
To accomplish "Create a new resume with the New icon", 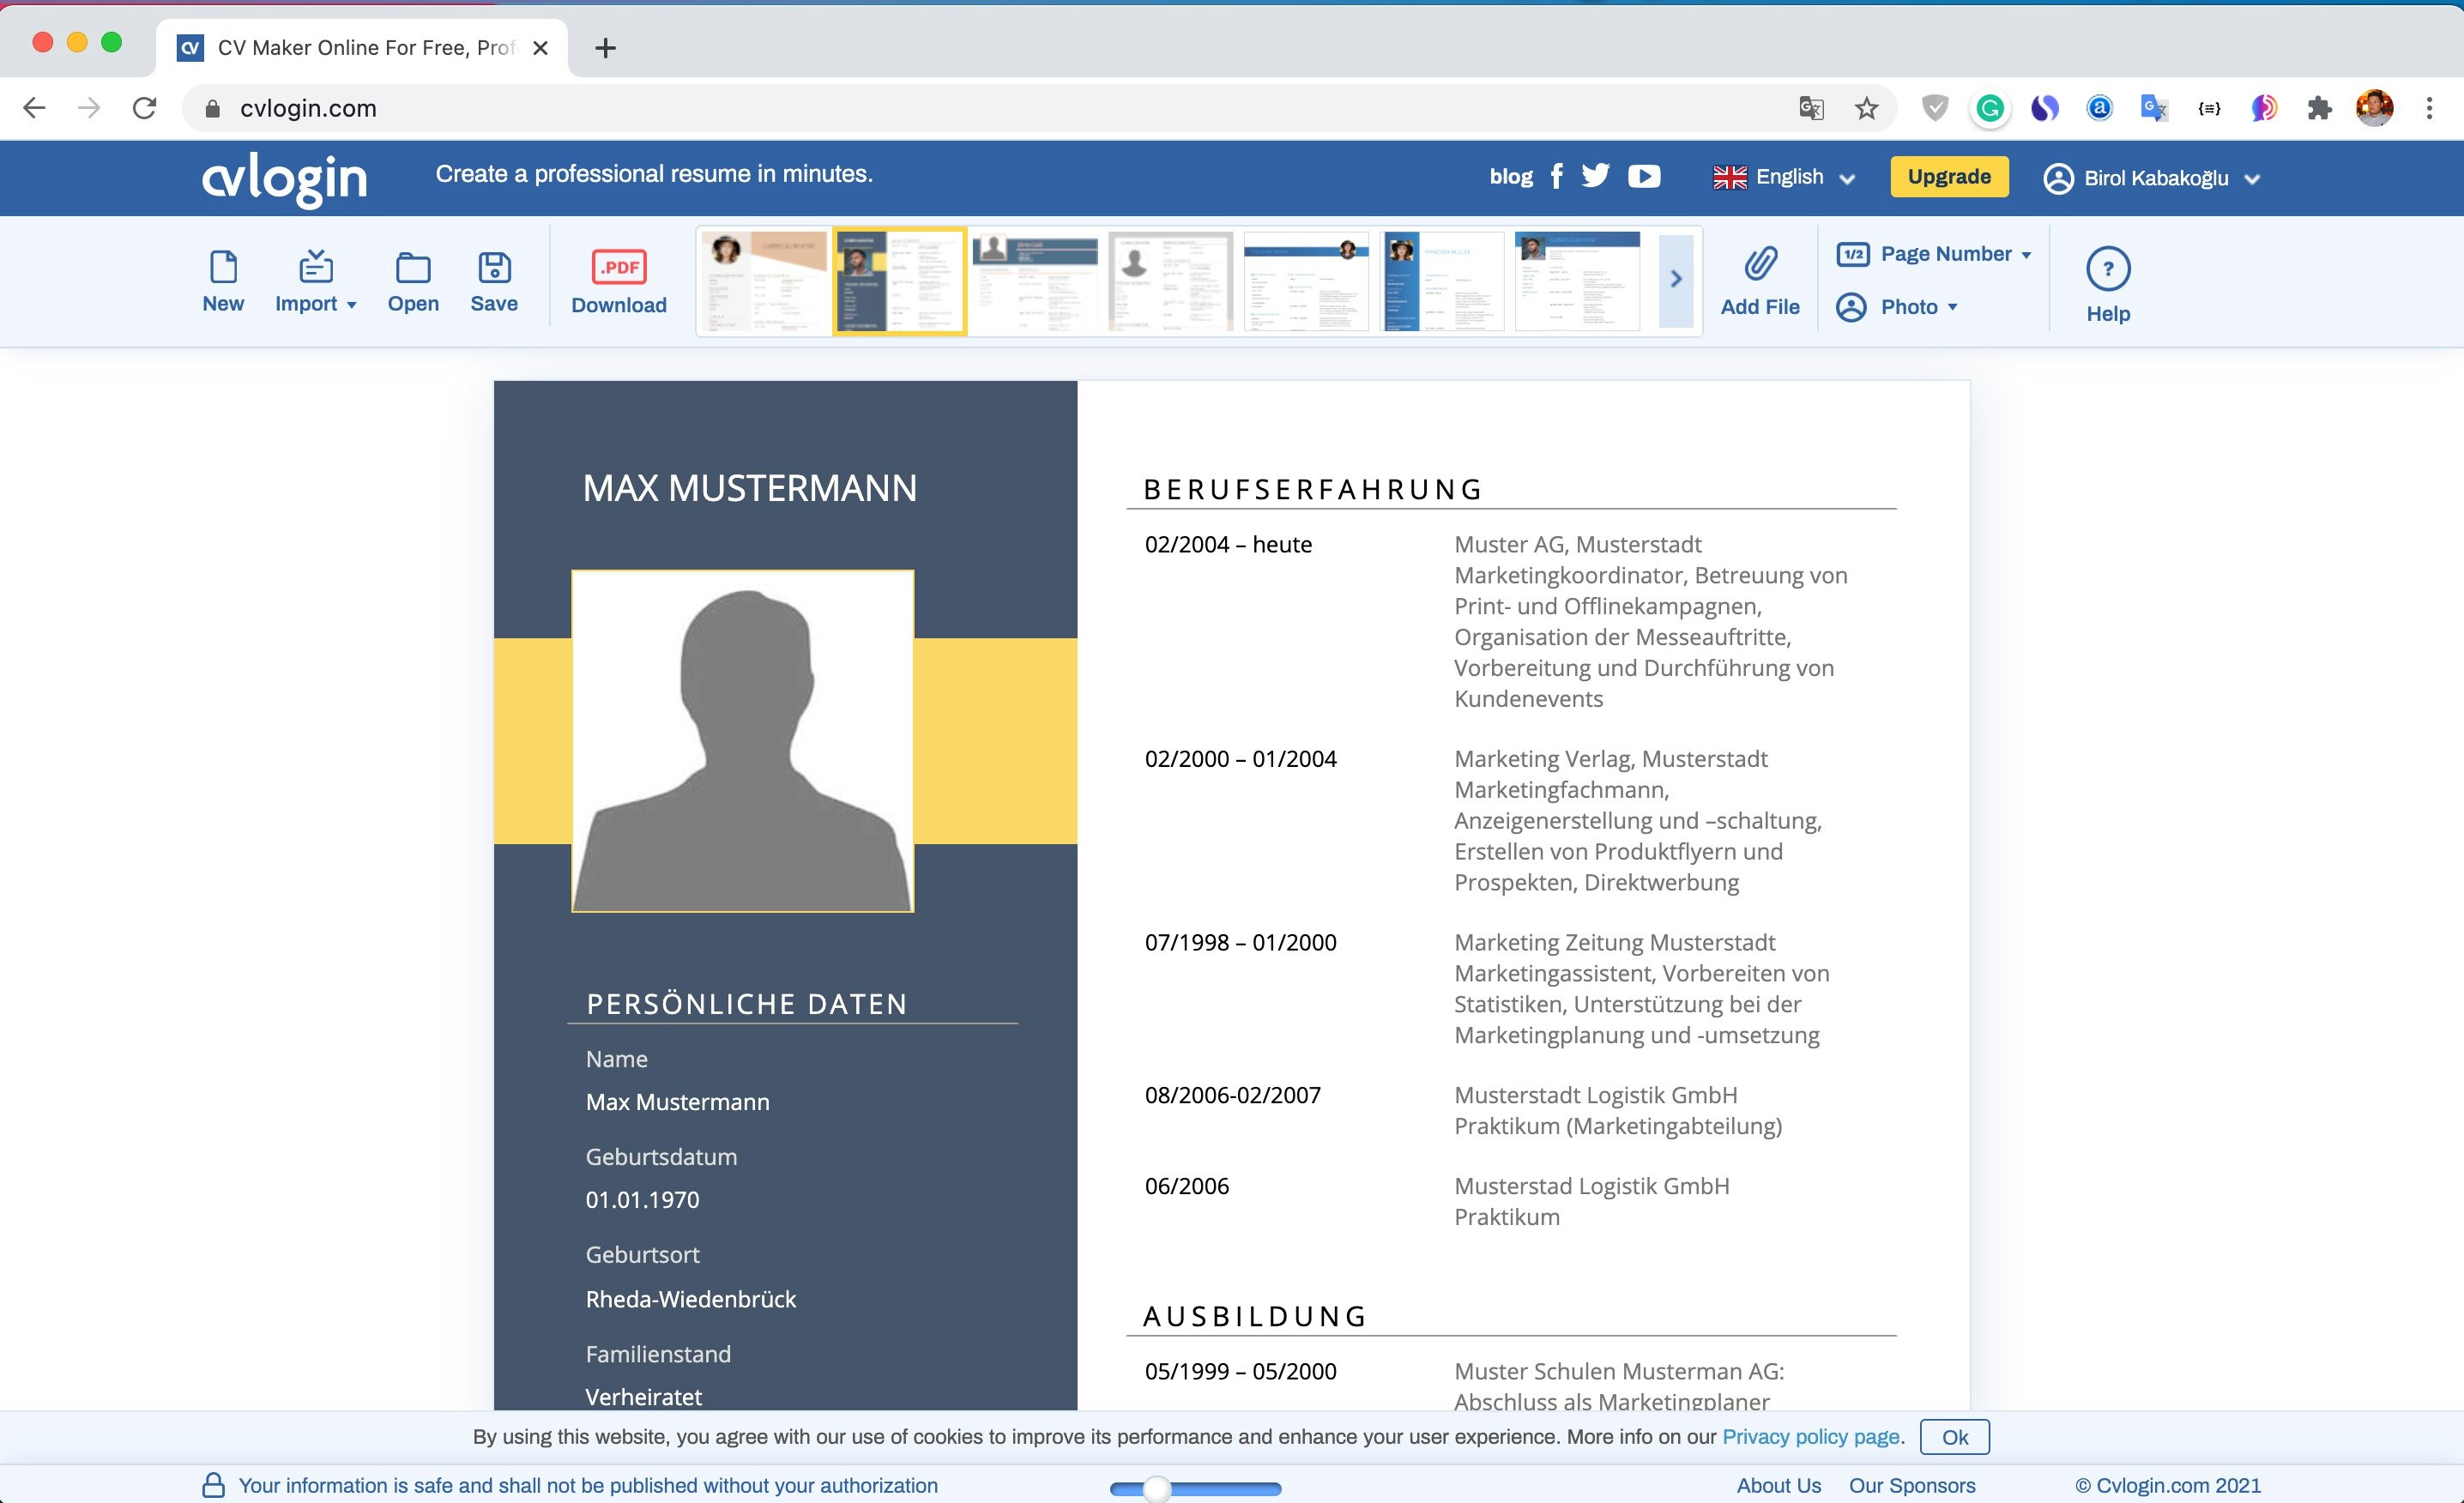I will 222,278.
